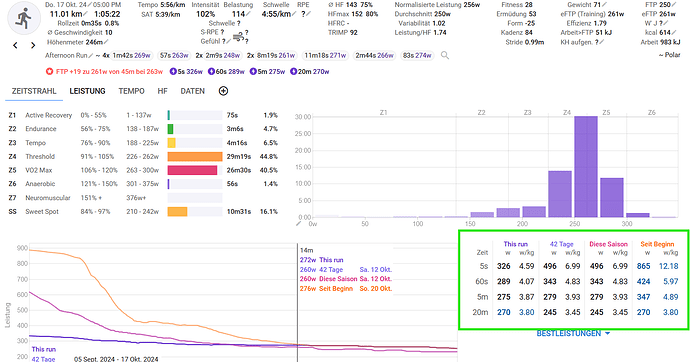Click the 5s 326w best effort badge
The width and height of the screenshot is (690, 362).
pyautogui.click(x=186, y=71)
